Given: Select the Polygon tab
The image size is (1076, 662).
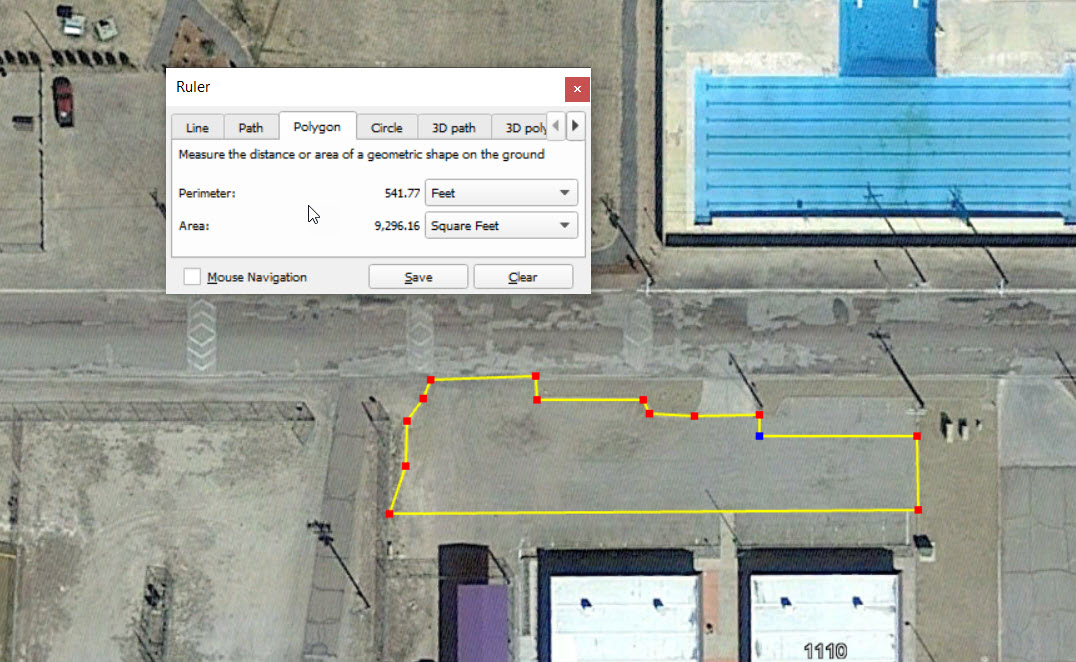Looking at the screenshot, I should tap(317, 127).
